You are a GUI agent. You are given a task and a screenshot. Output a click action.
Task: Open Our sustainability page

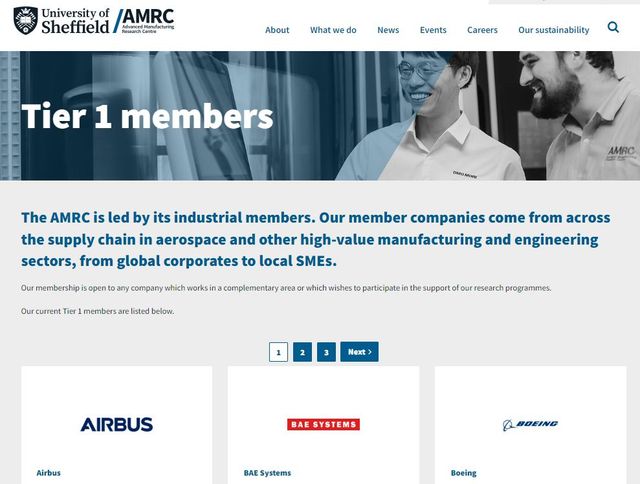click(x=554, y=30)
